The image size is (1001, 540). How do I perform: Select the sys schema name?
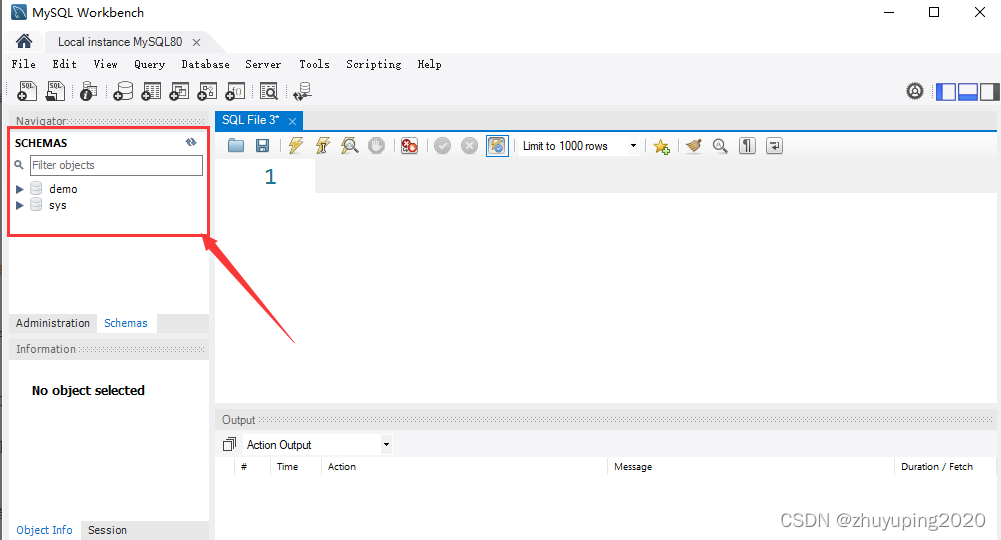click(57, 205)
